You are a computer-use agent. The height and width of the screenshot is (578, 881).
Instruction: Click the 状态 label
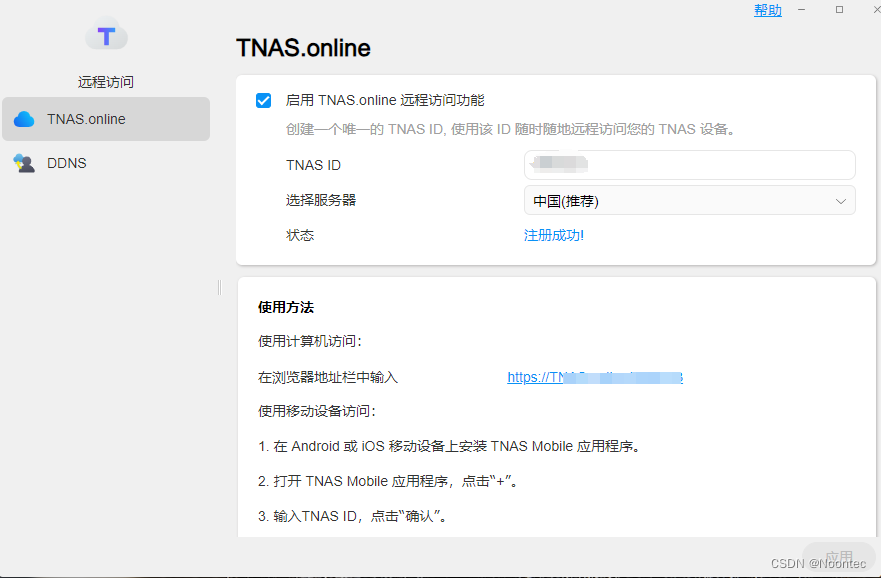(x=300, y=235)
